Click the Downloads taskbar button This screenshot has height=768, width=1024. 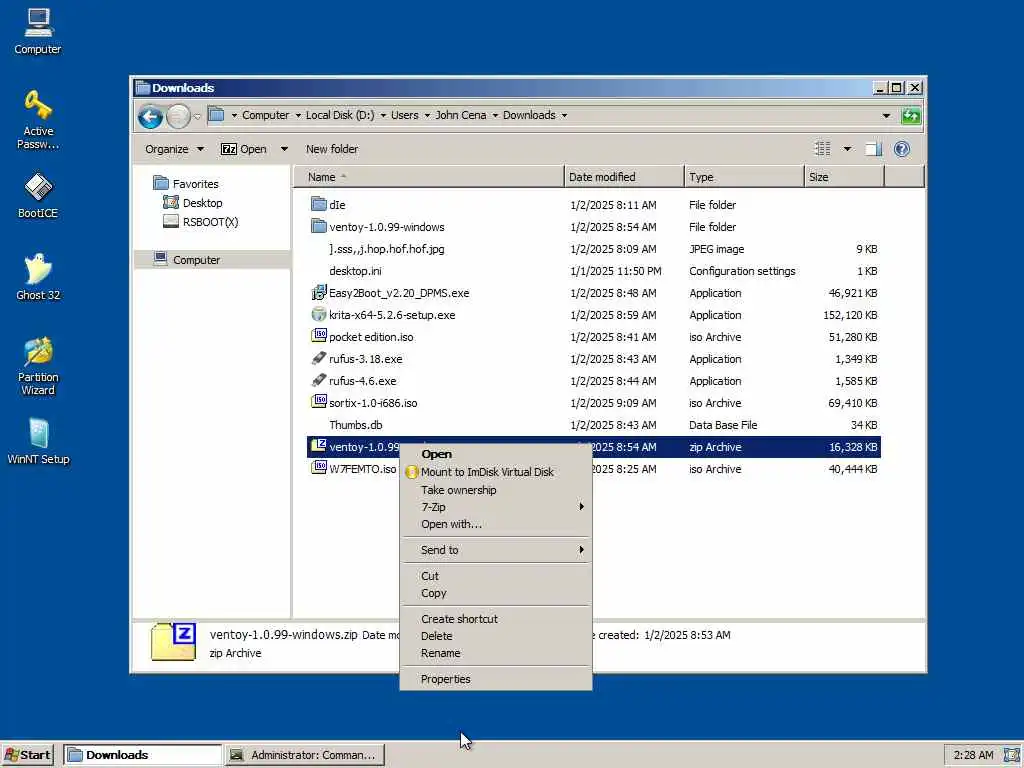142,755
